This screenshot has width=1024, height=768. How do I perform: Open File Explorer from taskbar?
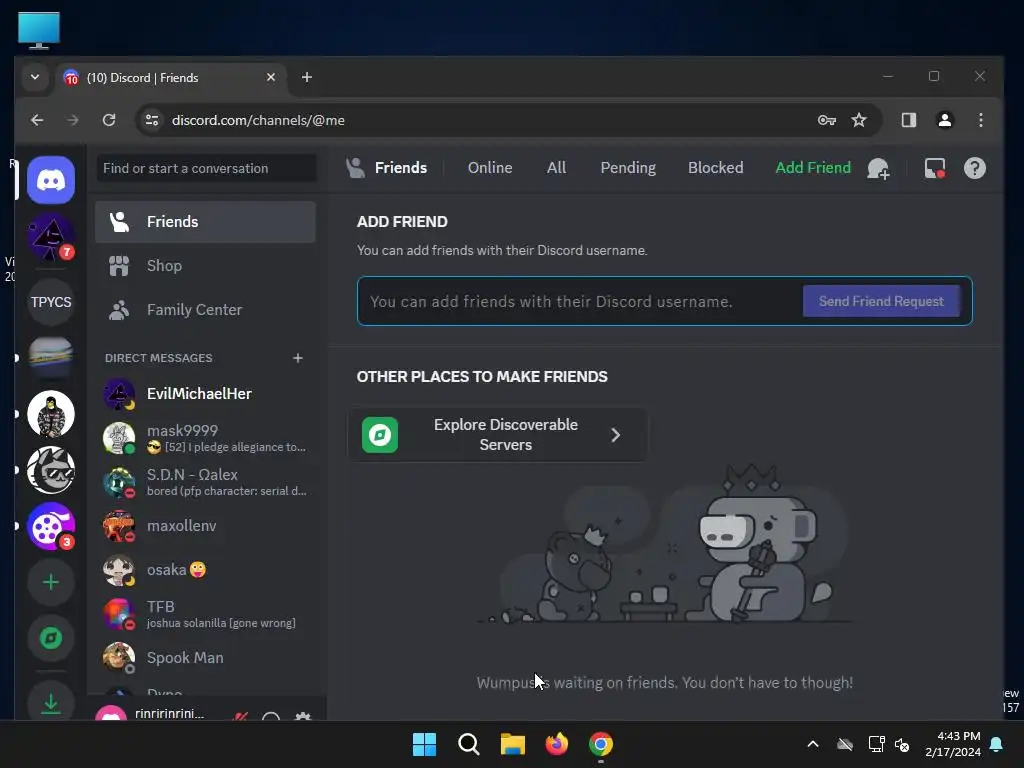[x=513, y=744]
